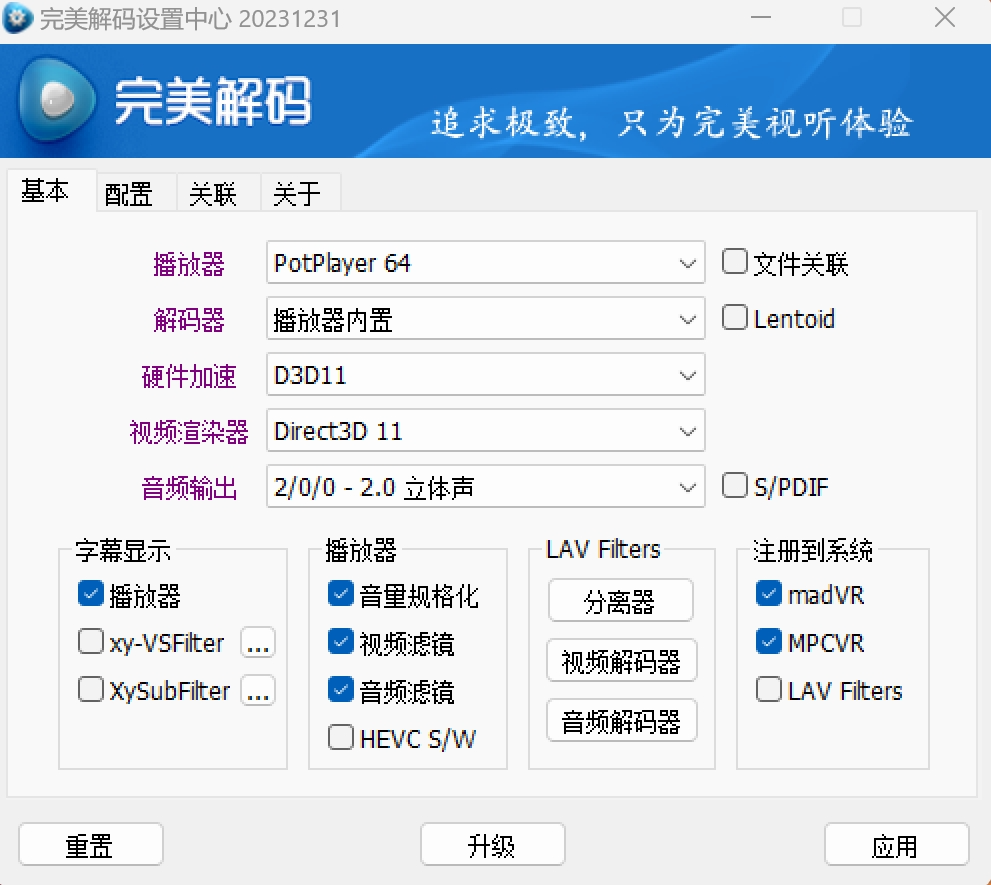Enable the 文件关联 checkbox
Image resolution: width=991 pixels, height=885 pixels.
tap(735, 263)
